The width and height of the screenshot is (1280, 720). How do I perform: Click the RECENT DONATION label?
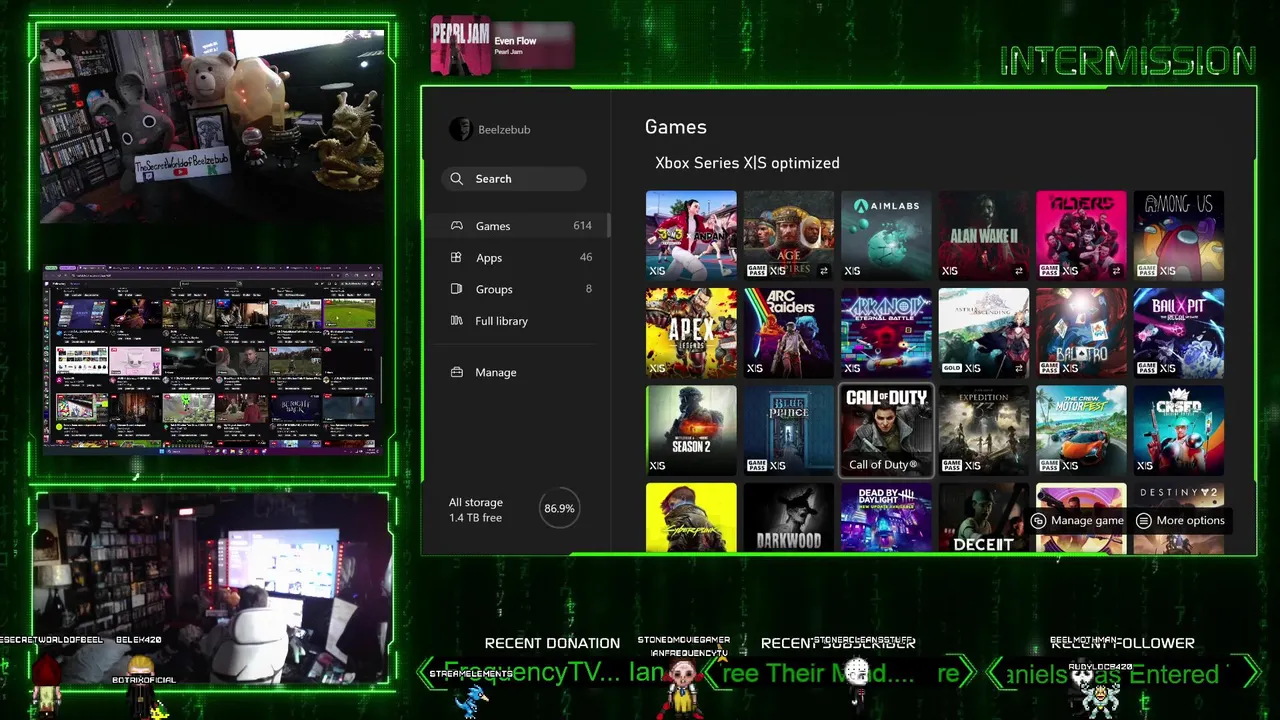pos(552,643)
